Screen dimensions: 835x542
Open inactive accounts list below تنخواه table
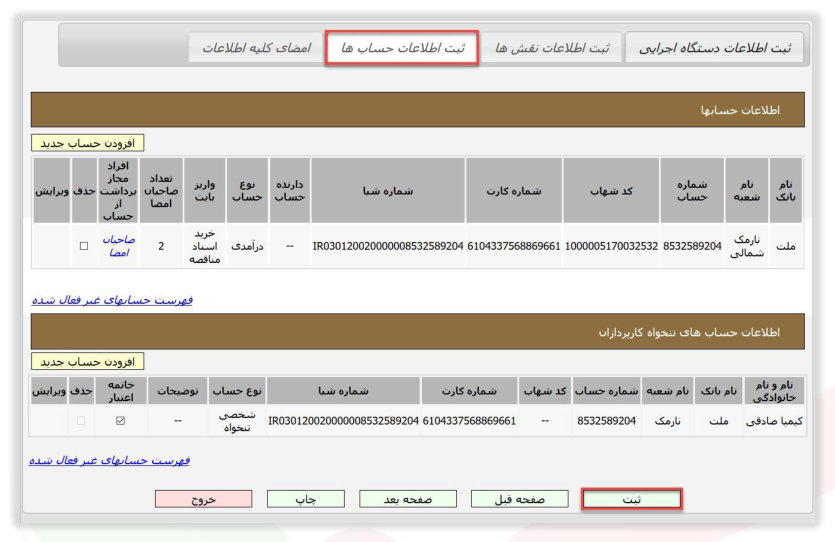point(109,460)
